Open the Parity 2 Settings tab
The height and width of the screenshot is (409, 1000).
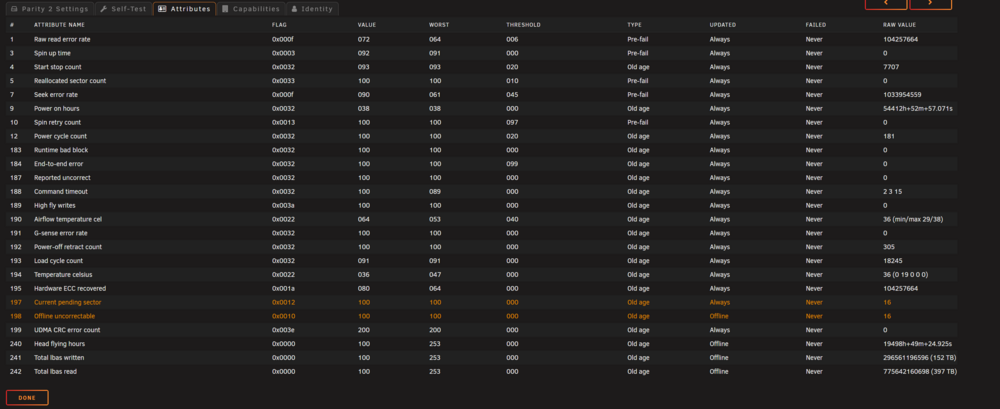pos(50,9)
